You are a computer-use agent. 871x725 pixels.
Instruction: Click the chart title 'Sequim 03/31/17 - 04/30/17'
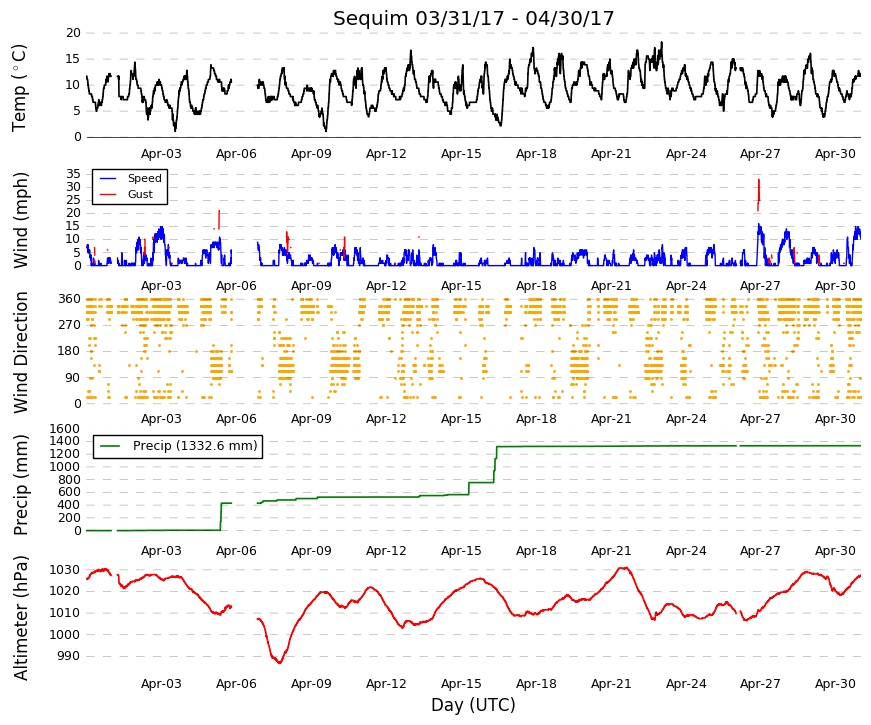pyautogui.click(x=473, y=18)
